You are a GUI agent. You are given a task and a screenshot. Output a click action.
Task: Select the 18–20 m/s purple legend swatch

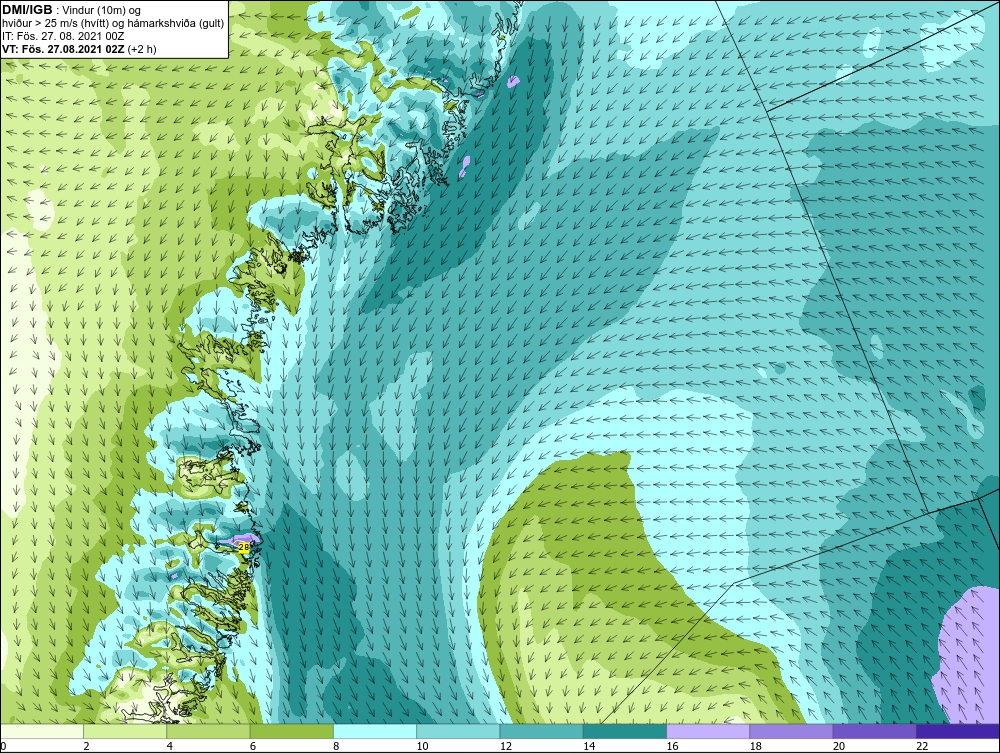(791, 731)
